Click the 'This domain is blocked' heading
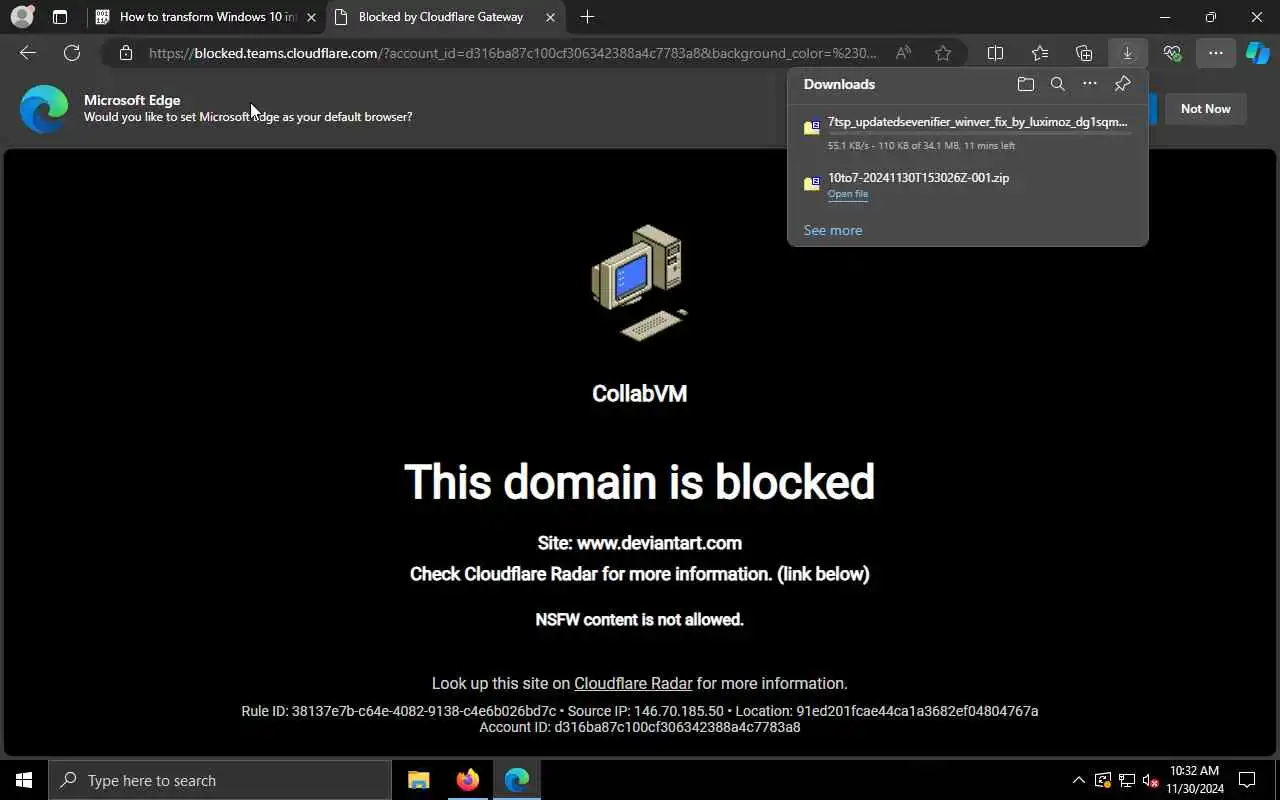The height and width of the screenshot is (800, 1280). pyautogui.click(x=640, y=482)
